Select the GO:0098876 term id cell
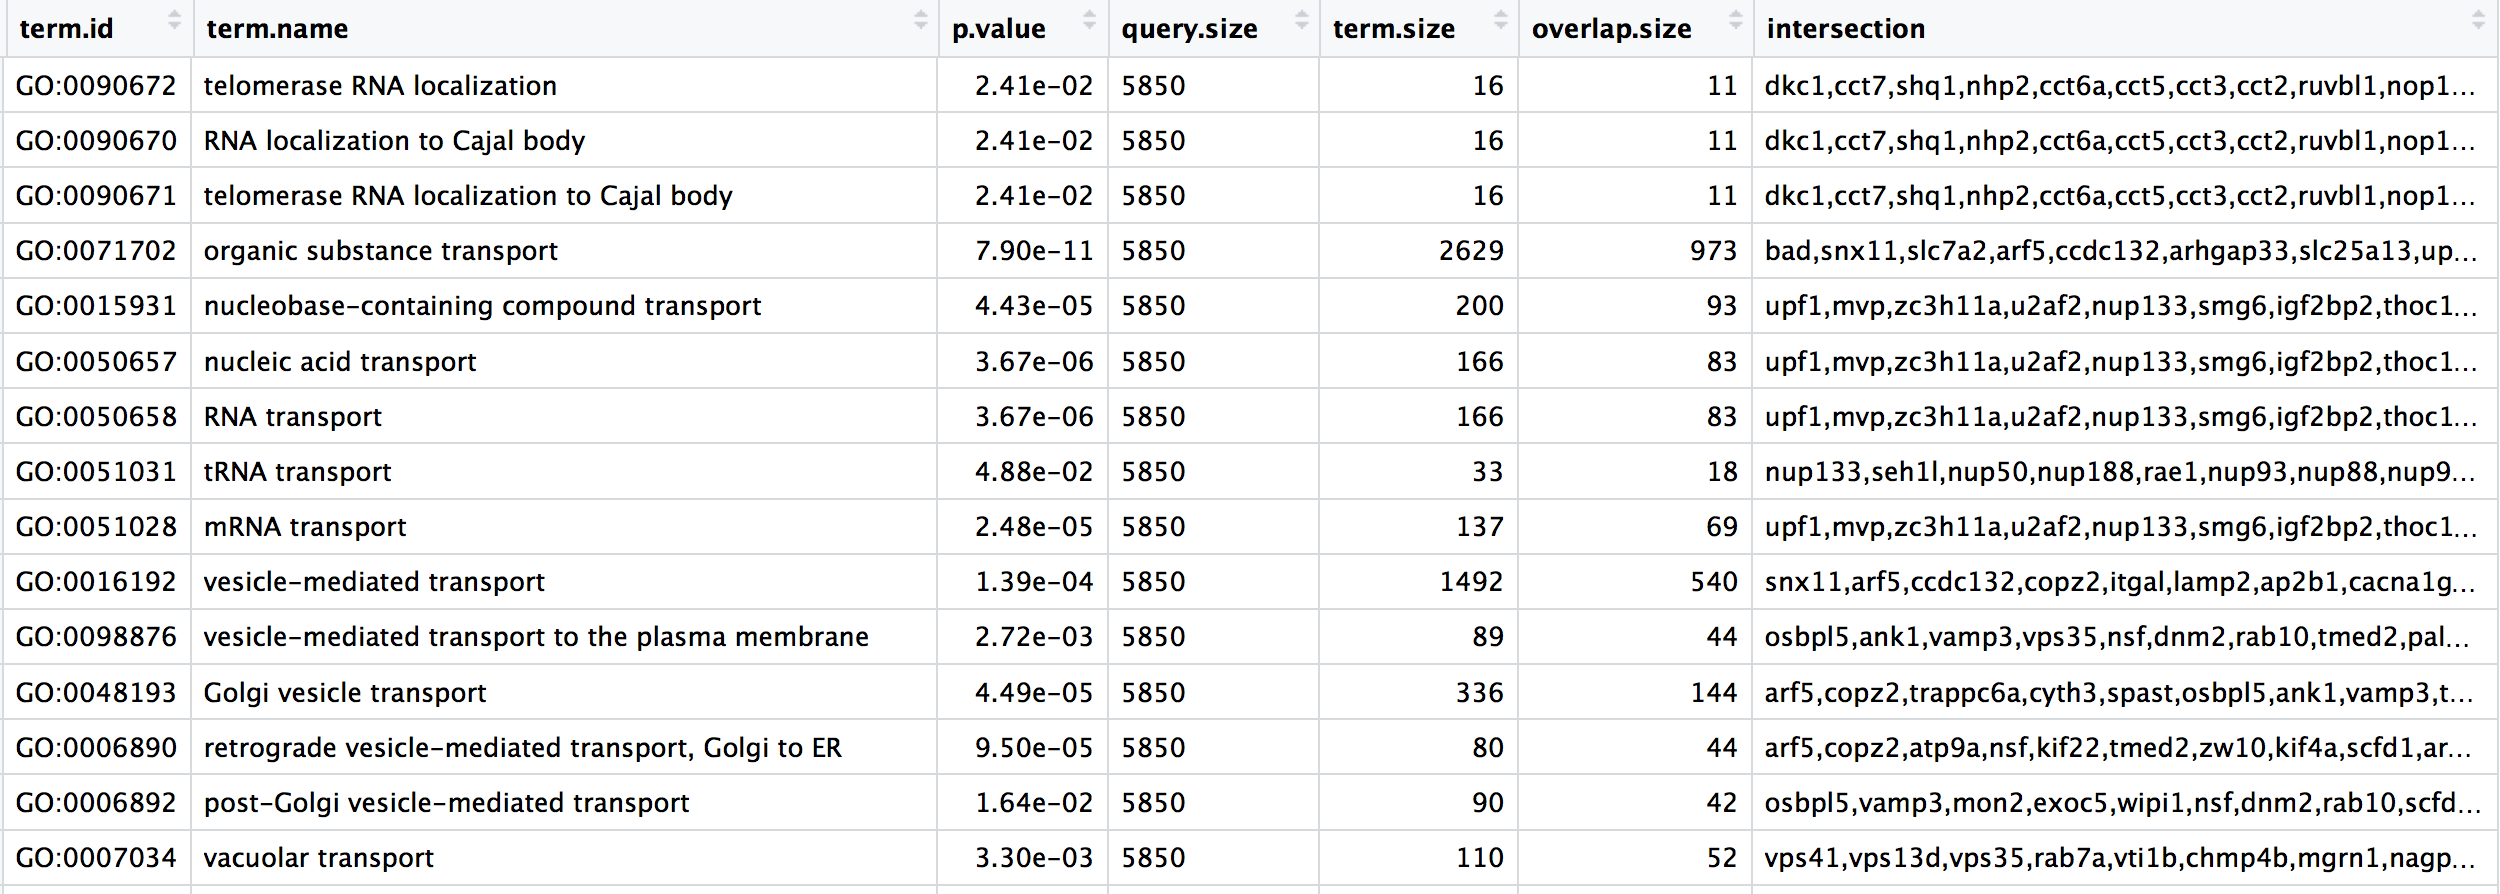Viewport: 2500px width, 894px height. [96, 637]
